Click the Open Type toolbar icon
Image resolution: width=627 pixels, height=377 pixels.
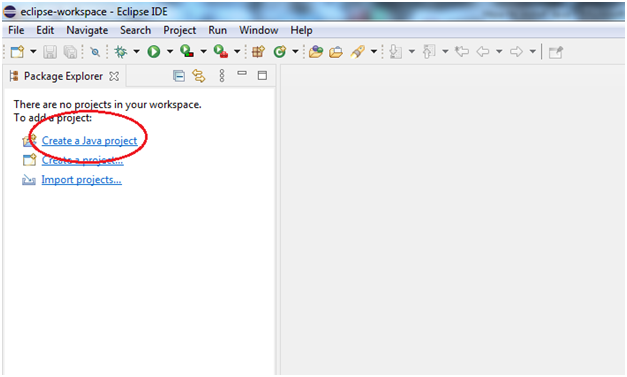click(316, 52)
